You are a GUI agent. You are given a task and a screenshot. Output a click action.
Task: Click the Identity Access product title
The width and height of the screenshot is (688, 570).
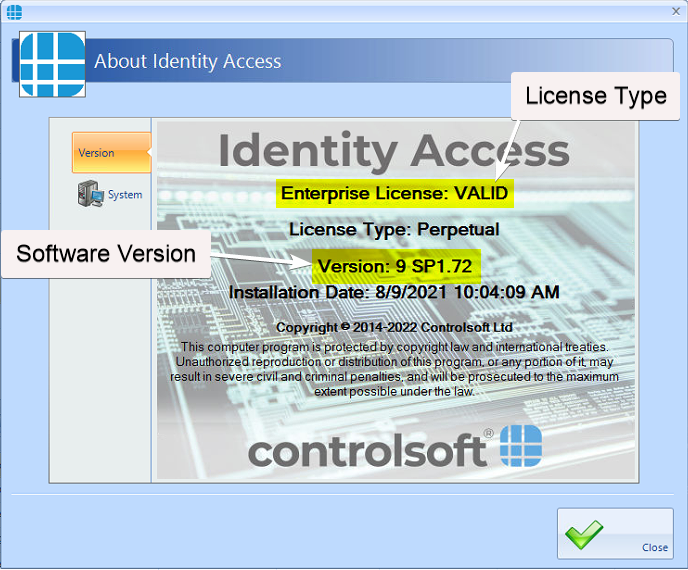click(x=394, y=151)
